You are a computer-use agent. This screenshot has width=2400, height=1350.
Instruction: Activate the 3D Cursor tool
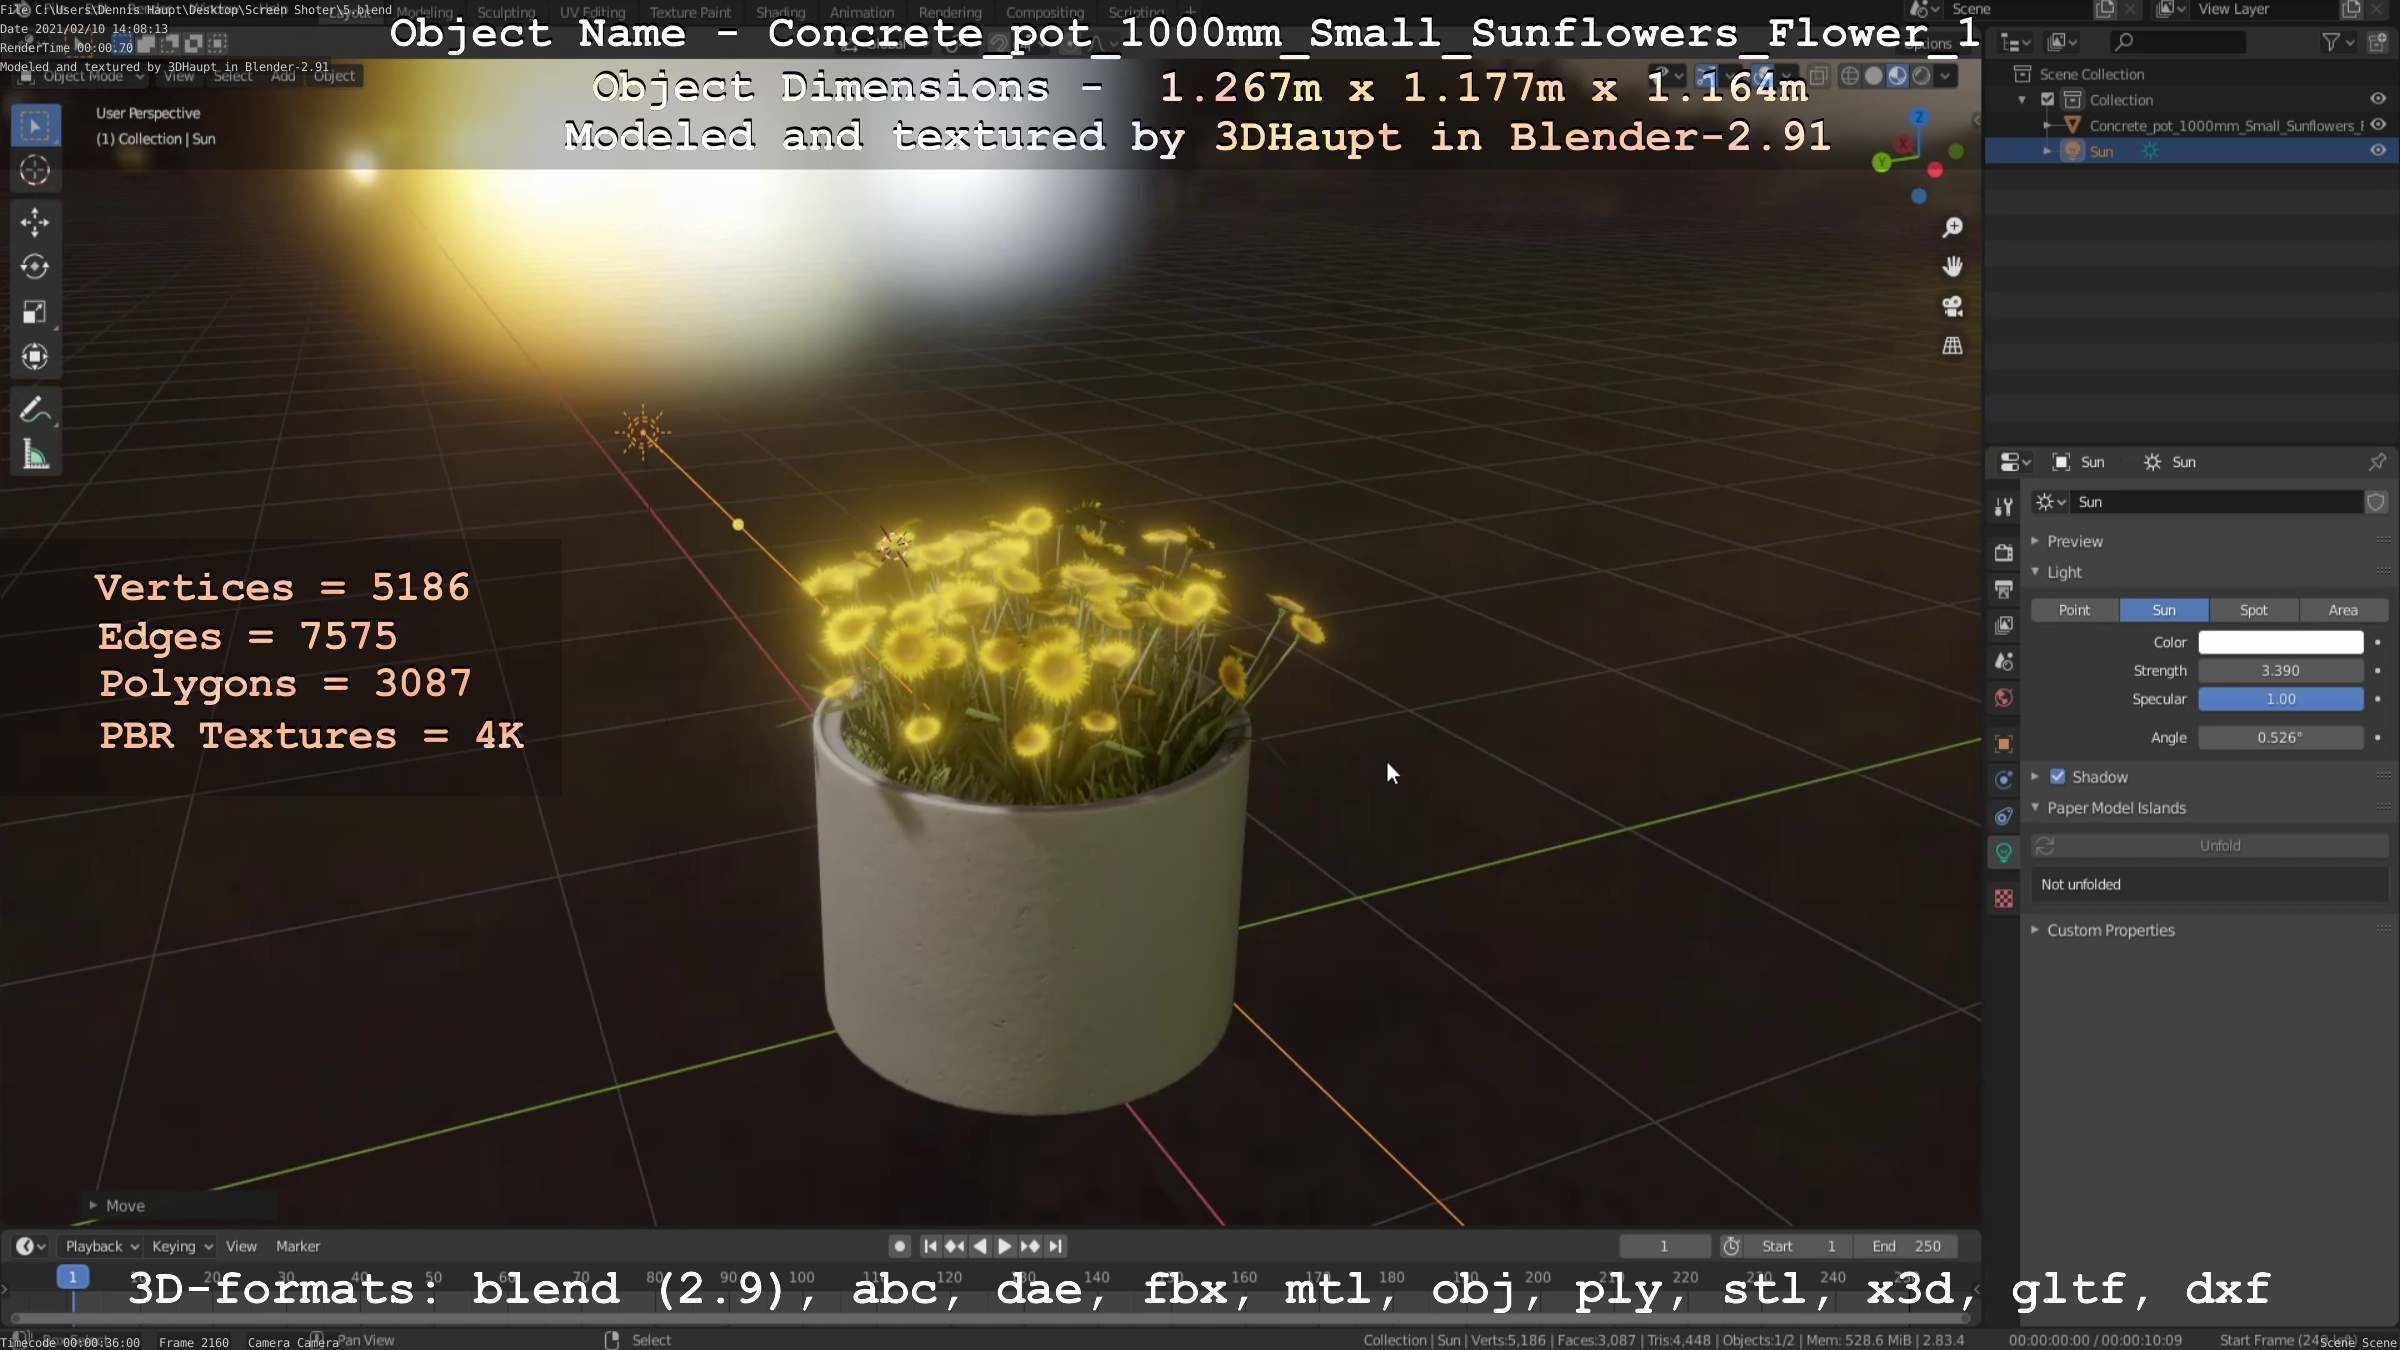click(35, 171)
